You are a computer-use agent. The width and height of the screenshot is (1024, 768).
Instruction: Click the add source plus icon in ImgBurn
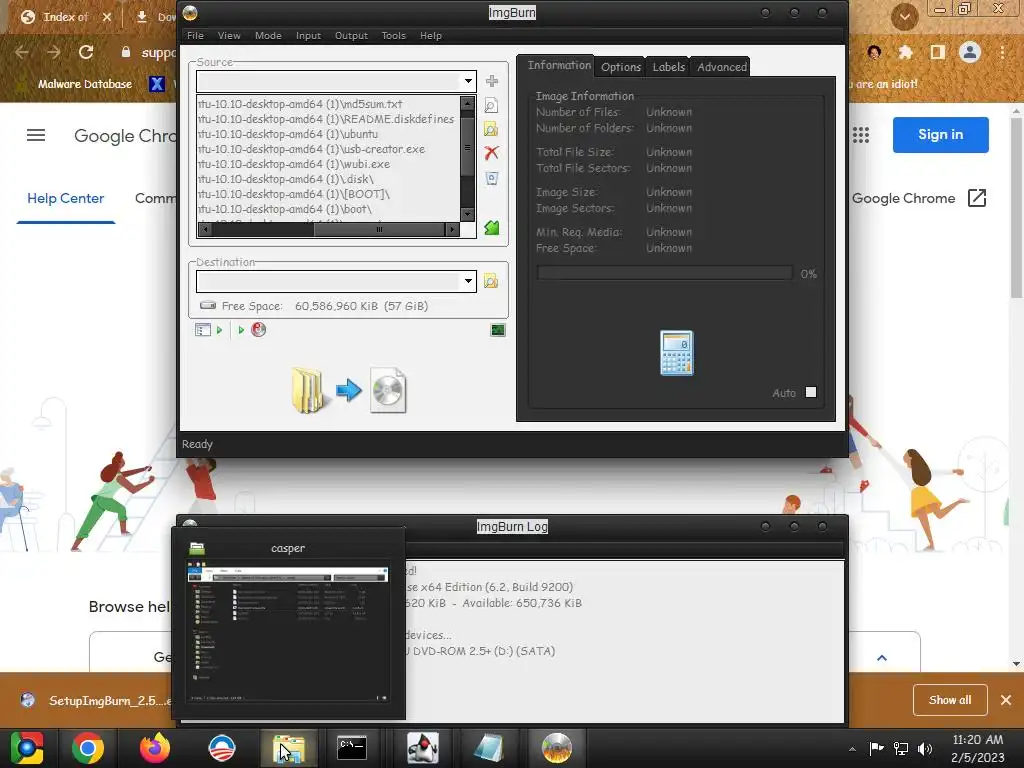492,81
